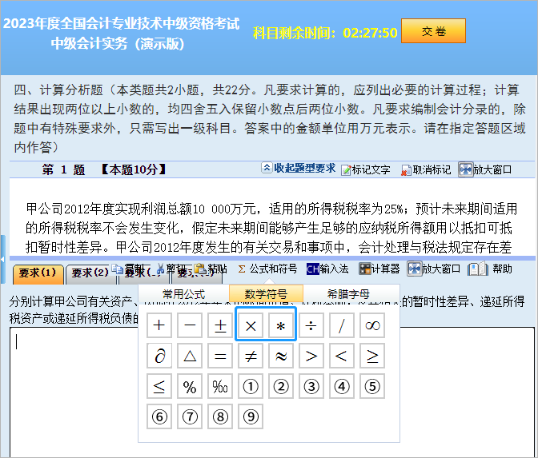The height and width of the screenshot is (458, 538).
Task: Open the 希腊字母 tab
Action: 348,294
